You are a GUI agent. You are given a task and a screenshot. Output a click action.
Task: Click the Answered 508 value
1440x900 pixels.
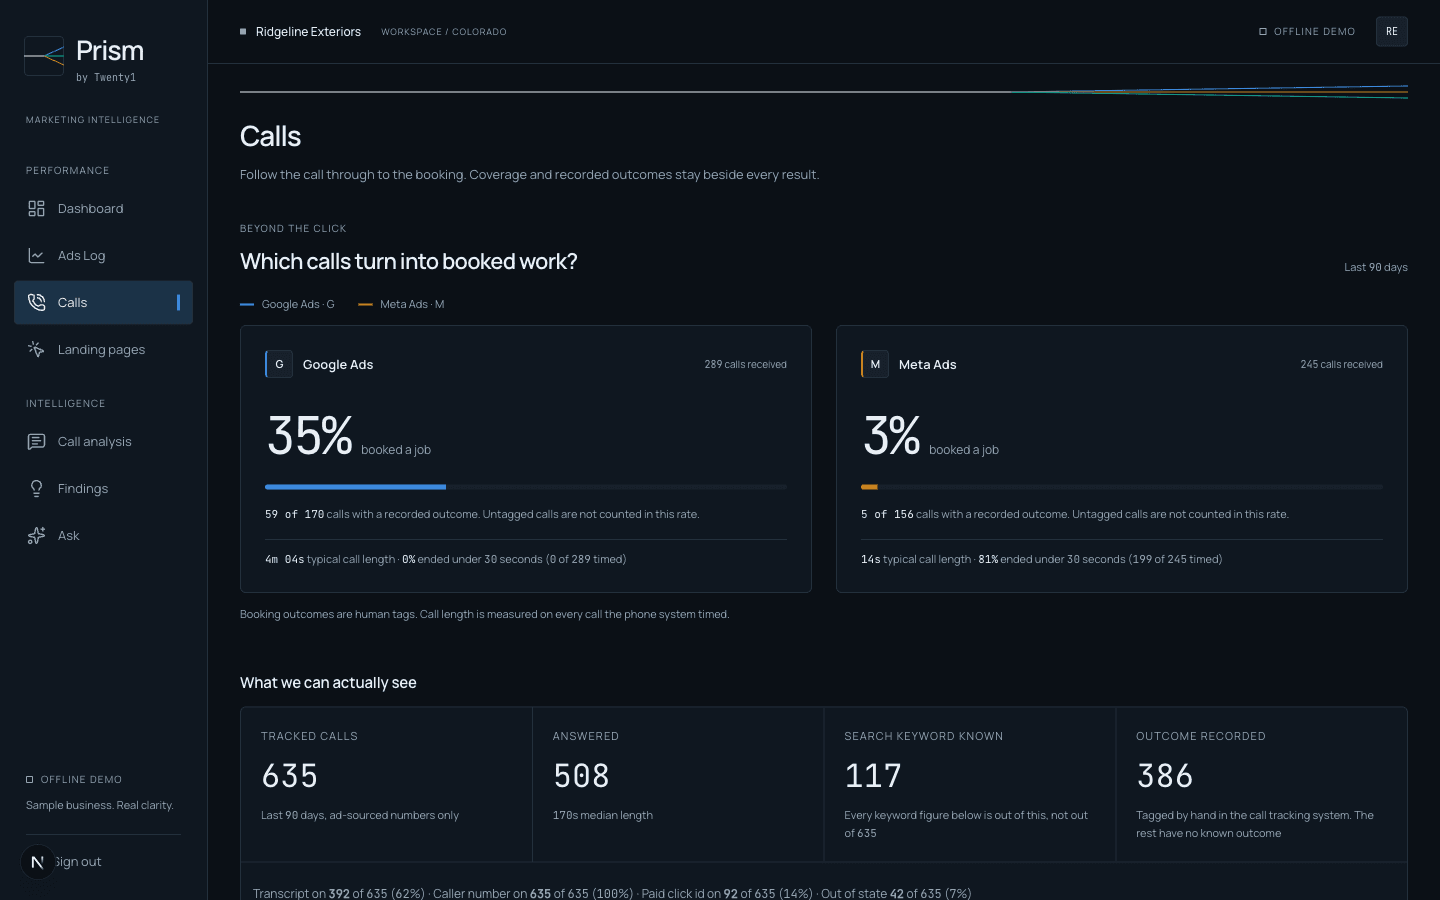point(581,776)
